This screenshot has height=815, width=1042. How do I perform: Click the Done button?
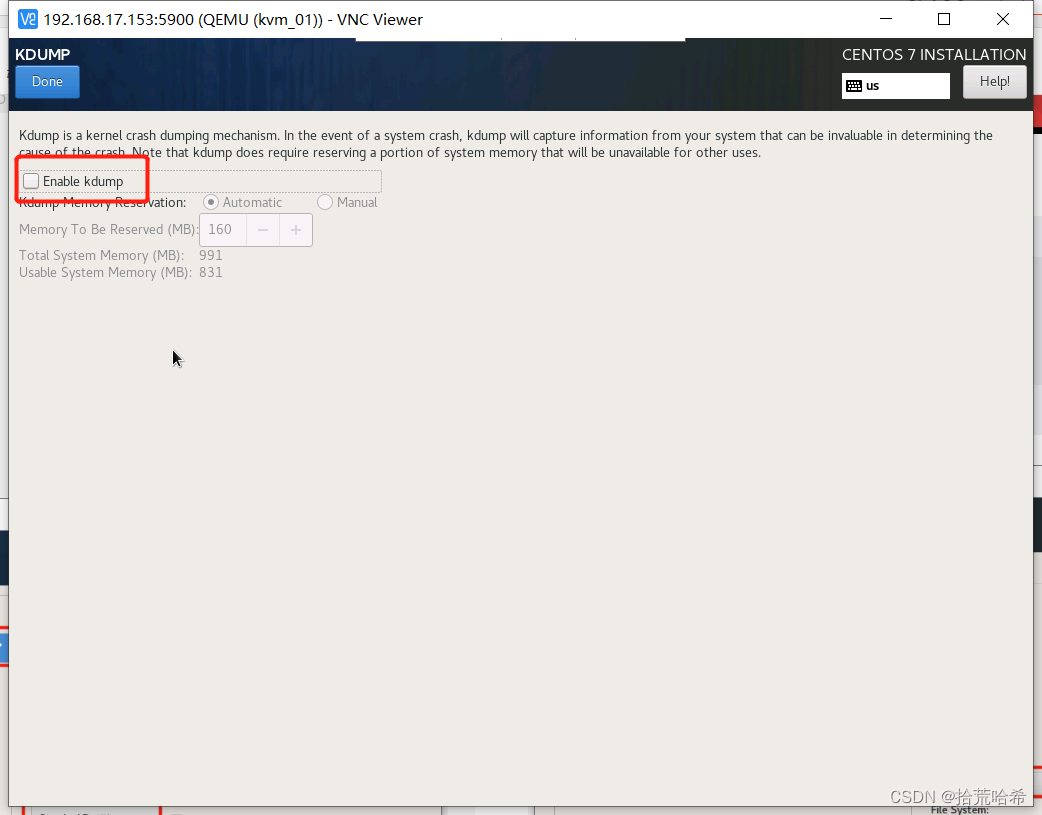click(46, 81)
